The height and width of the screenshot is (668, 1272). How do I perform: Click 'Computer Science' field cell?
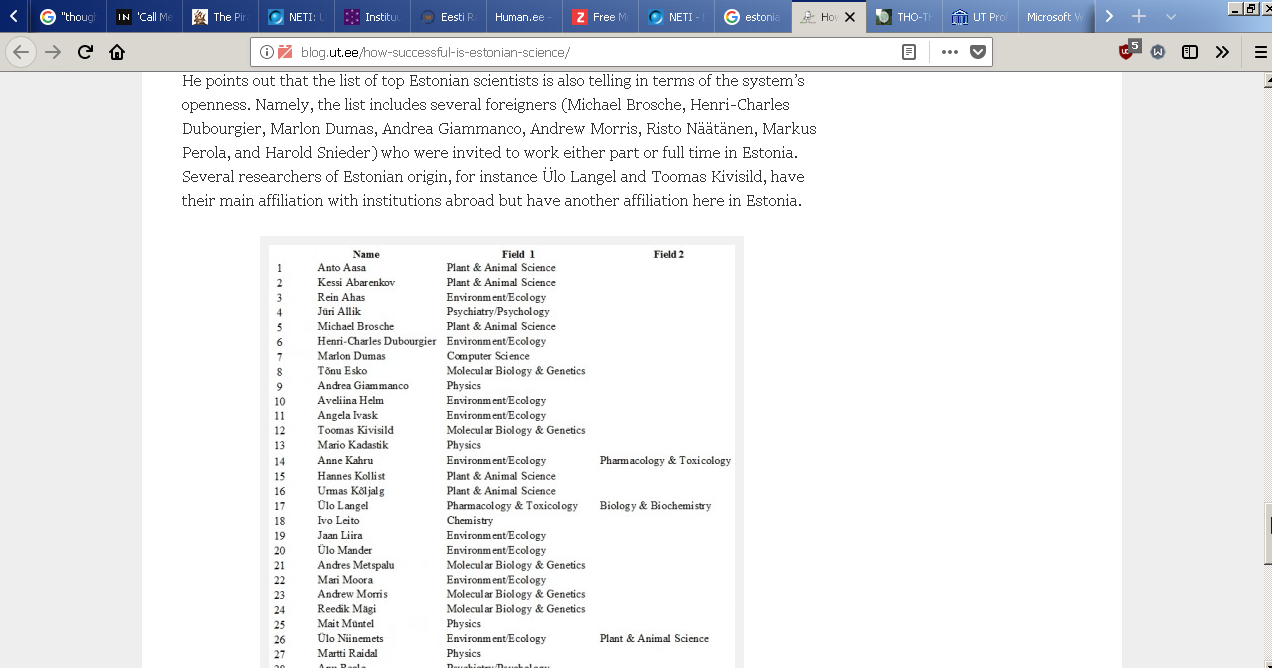[x=488, y=356]
